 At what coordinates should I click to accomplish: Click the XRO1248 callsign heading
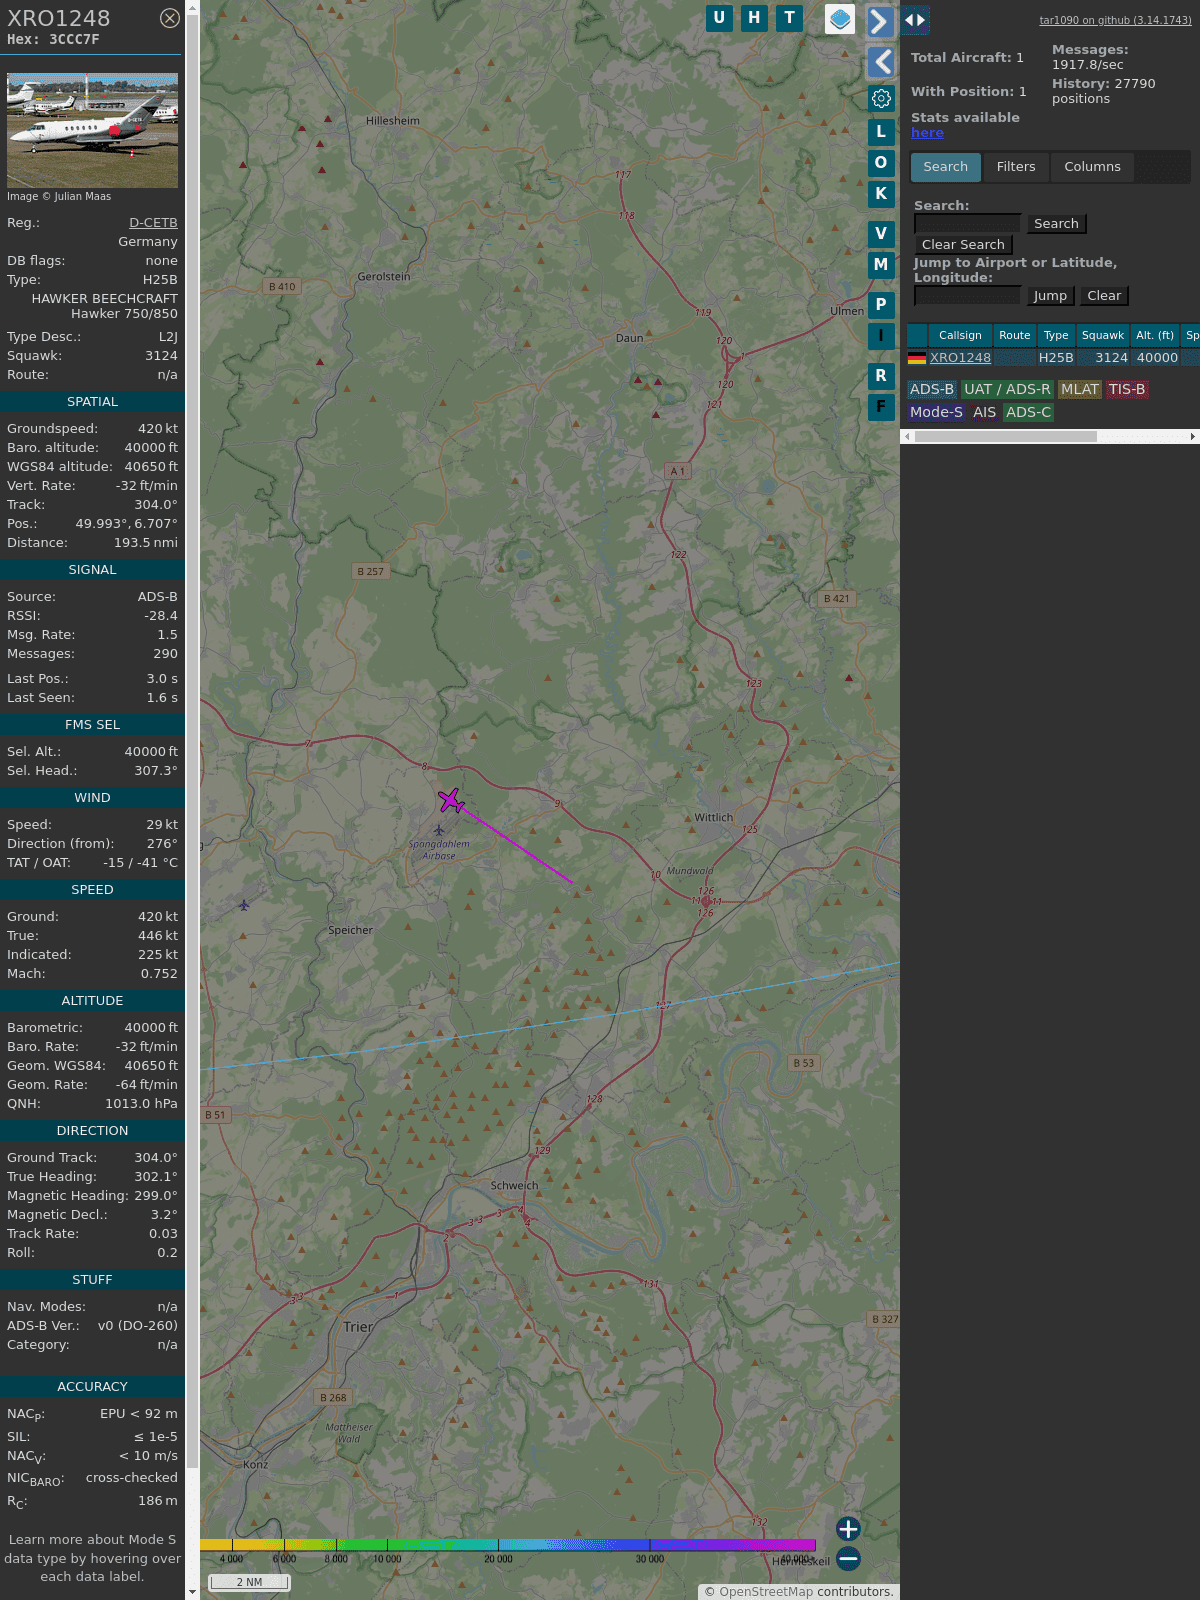coord(59,18)
